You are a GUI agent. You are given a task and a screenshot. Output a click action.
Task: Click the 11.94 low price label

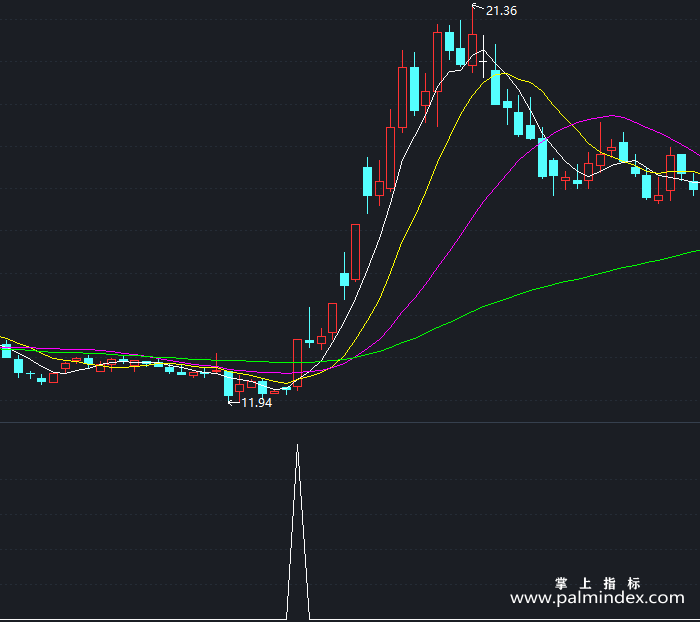point(256,403)
